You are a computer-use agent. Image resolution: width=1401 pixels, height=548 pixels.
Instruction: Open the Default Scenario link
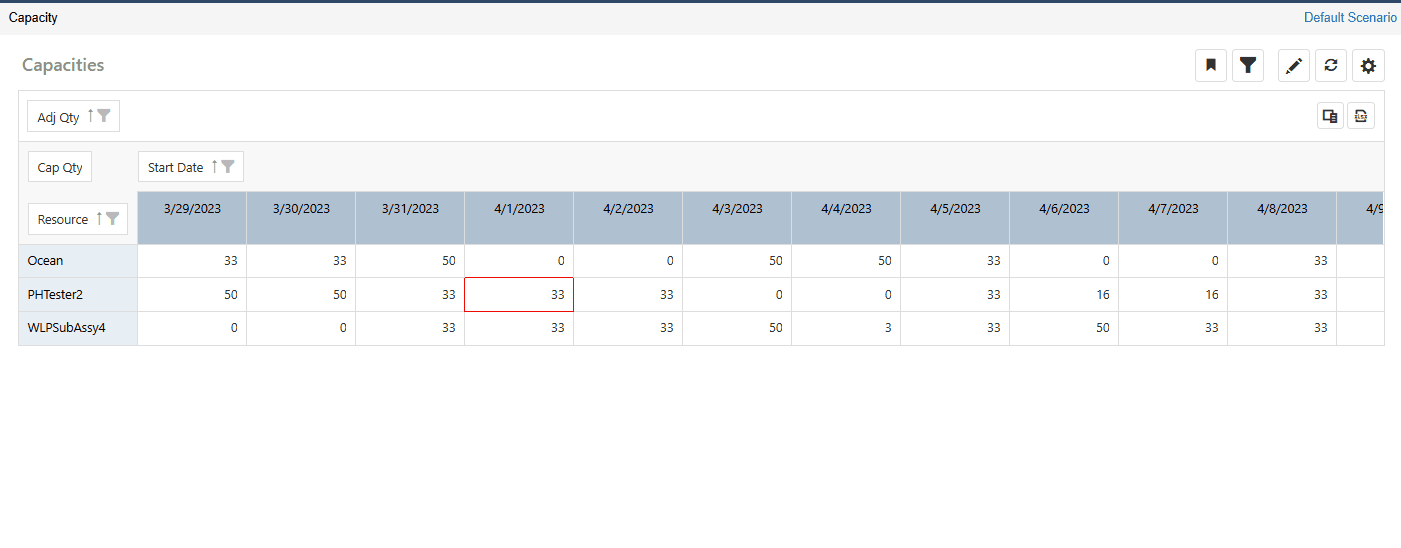[x=1349, y=18]
